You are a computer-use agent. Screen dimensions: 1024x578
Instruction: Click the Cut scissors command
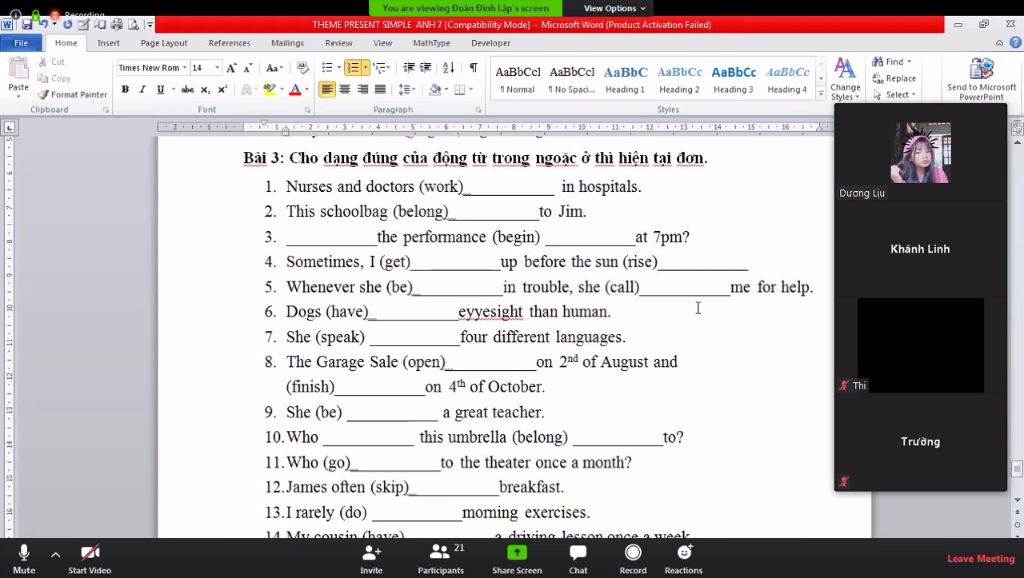[51, 61]
